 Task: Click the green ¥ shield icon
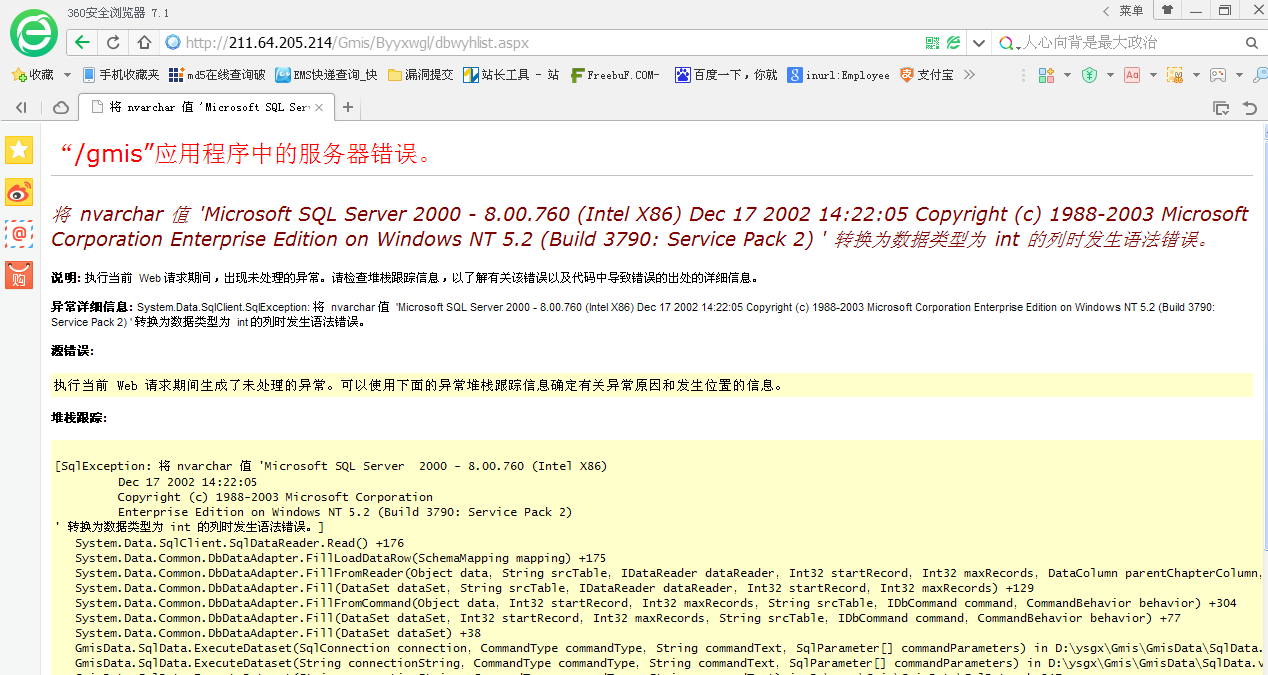click(x=1089, y=75)
